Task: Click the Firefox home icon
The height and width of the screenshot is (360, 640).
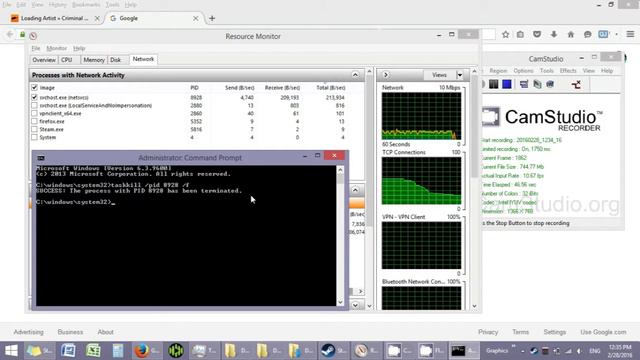Action: [x=571, y=35]
